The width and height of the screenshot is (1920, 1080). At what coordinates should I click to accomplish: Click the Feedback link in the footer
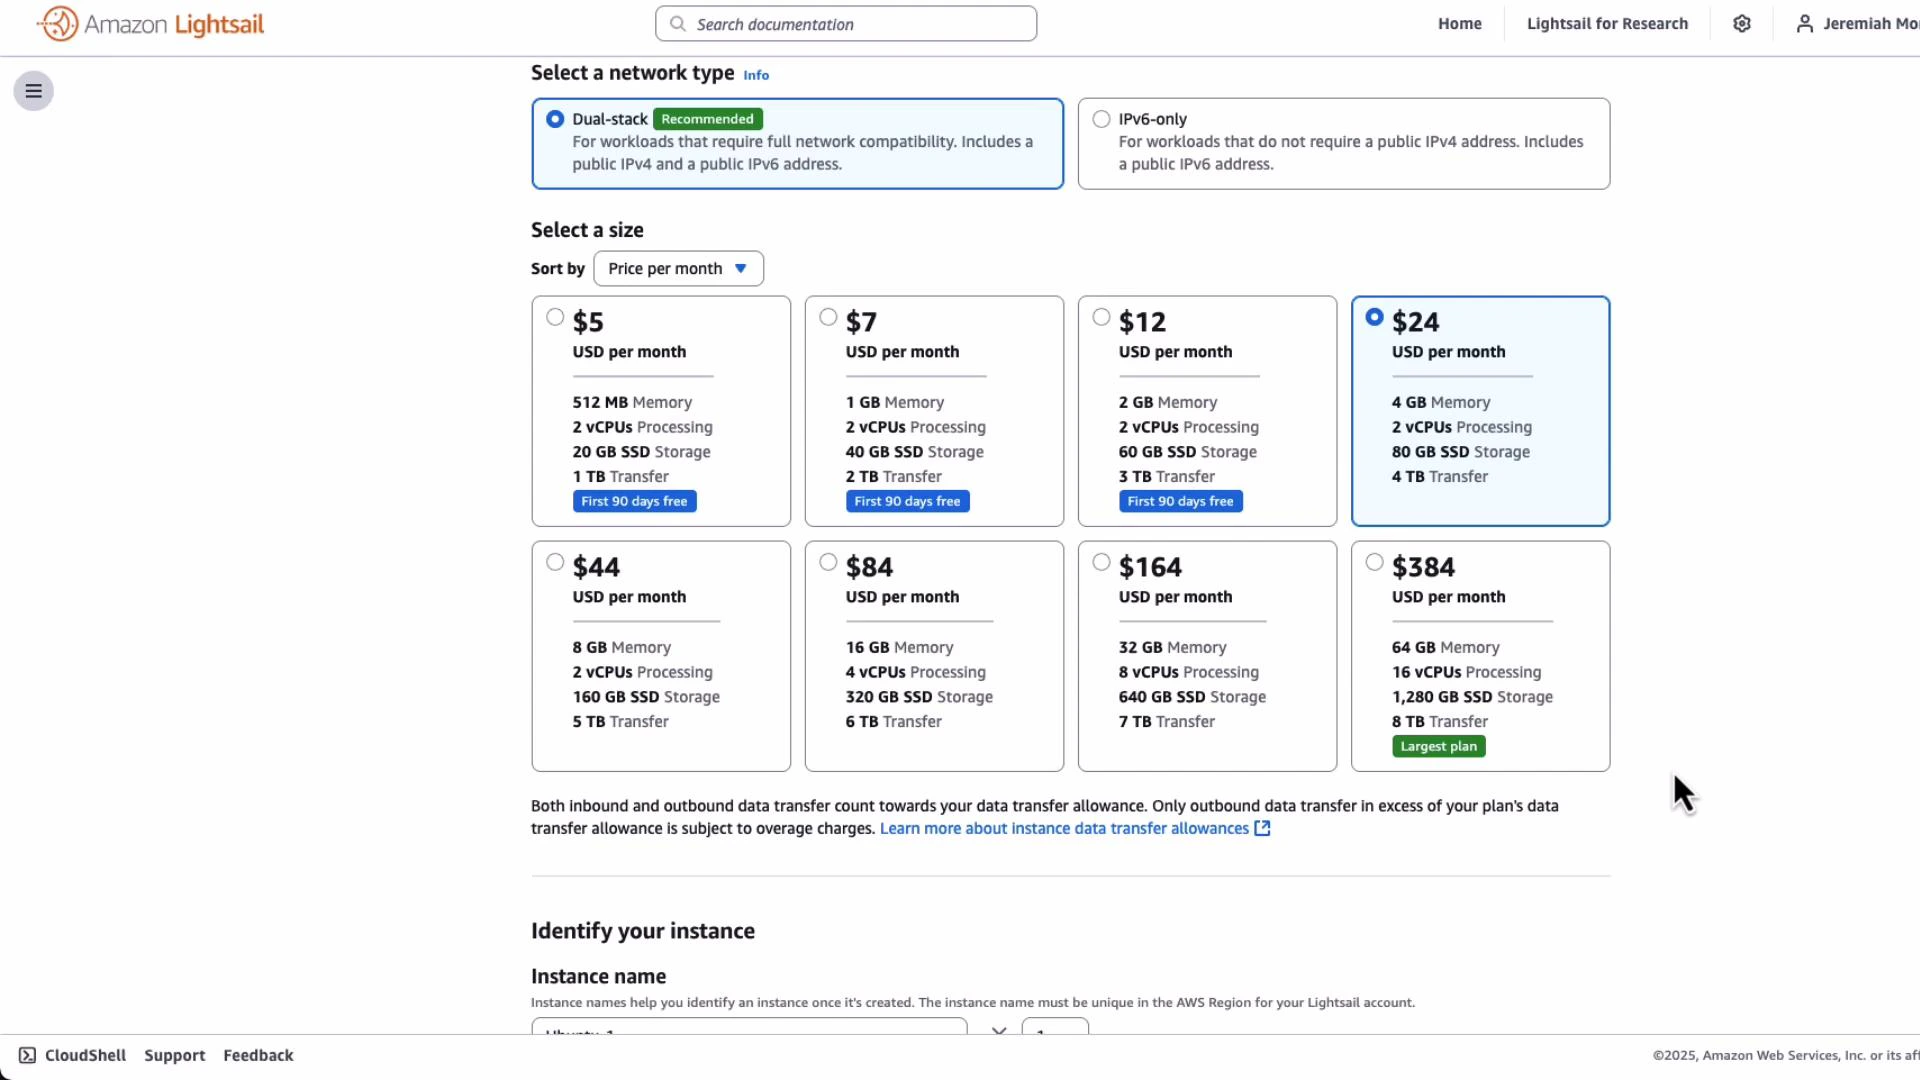tap(258, 1054)
